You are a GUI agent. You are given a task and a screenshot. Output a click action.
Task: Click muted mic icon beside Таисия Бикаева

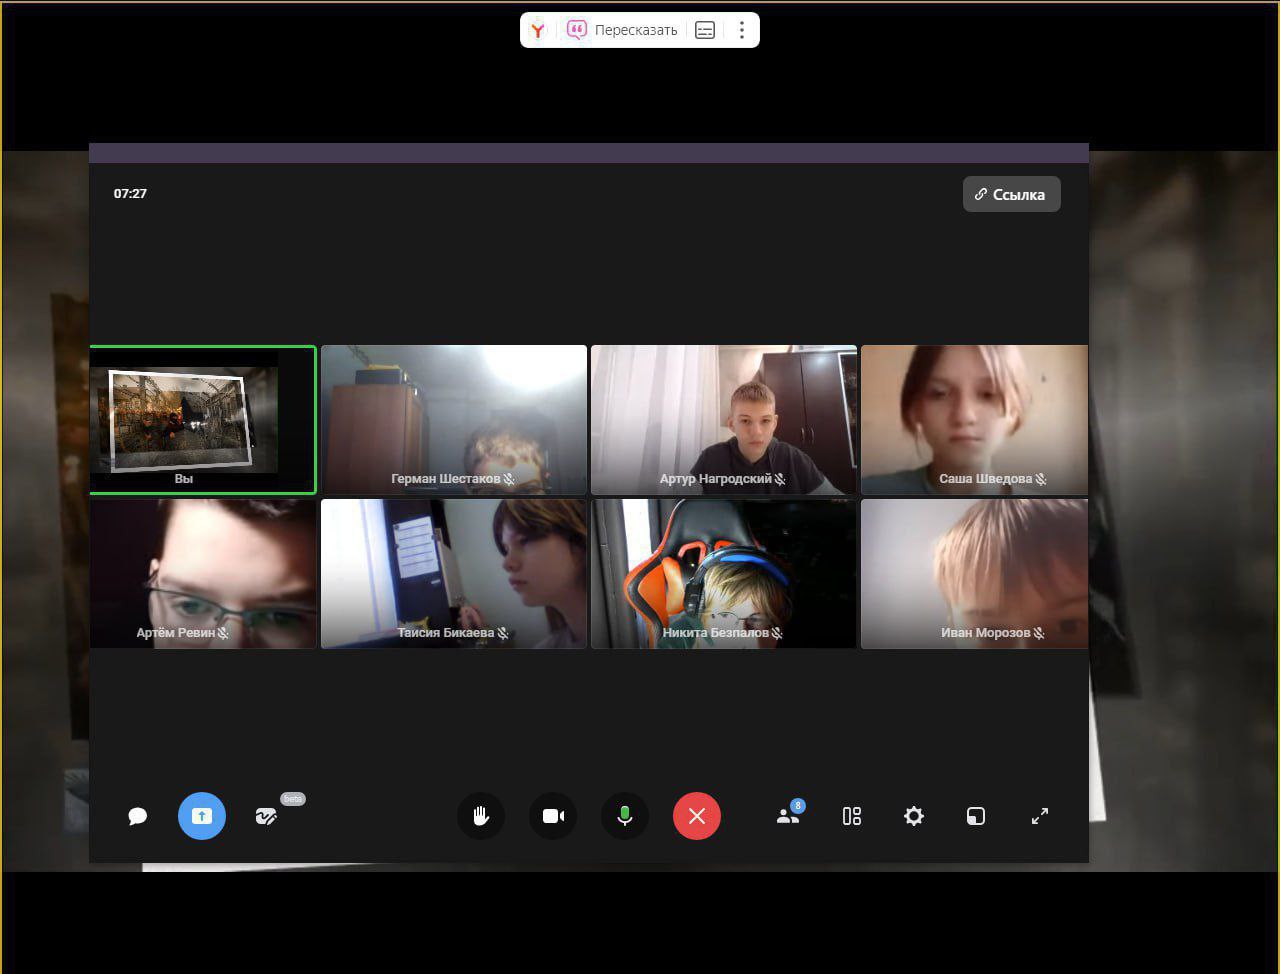(503, 633)
